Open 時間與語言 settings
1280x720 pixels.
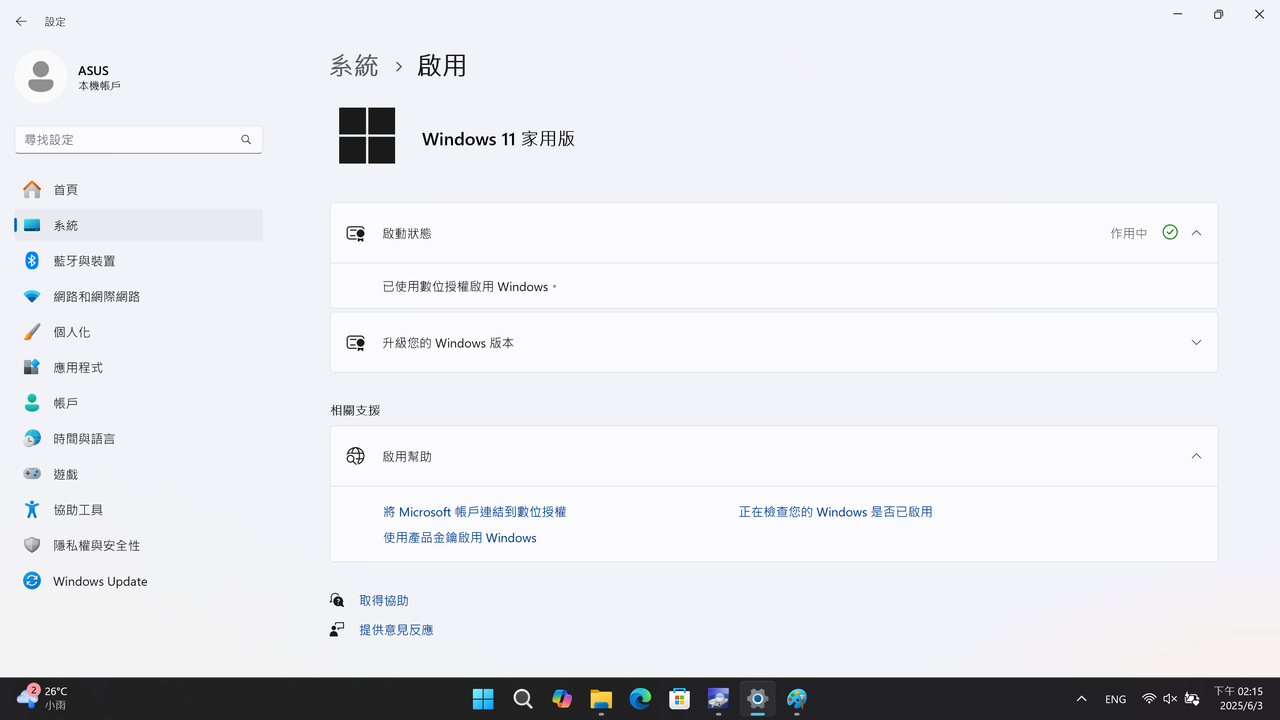click(x=138, y=438)
